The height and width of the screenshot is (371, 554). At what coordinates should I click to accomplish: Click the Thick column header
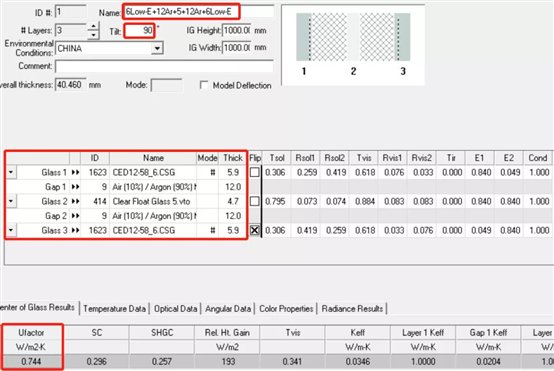[x=233, y=158]
